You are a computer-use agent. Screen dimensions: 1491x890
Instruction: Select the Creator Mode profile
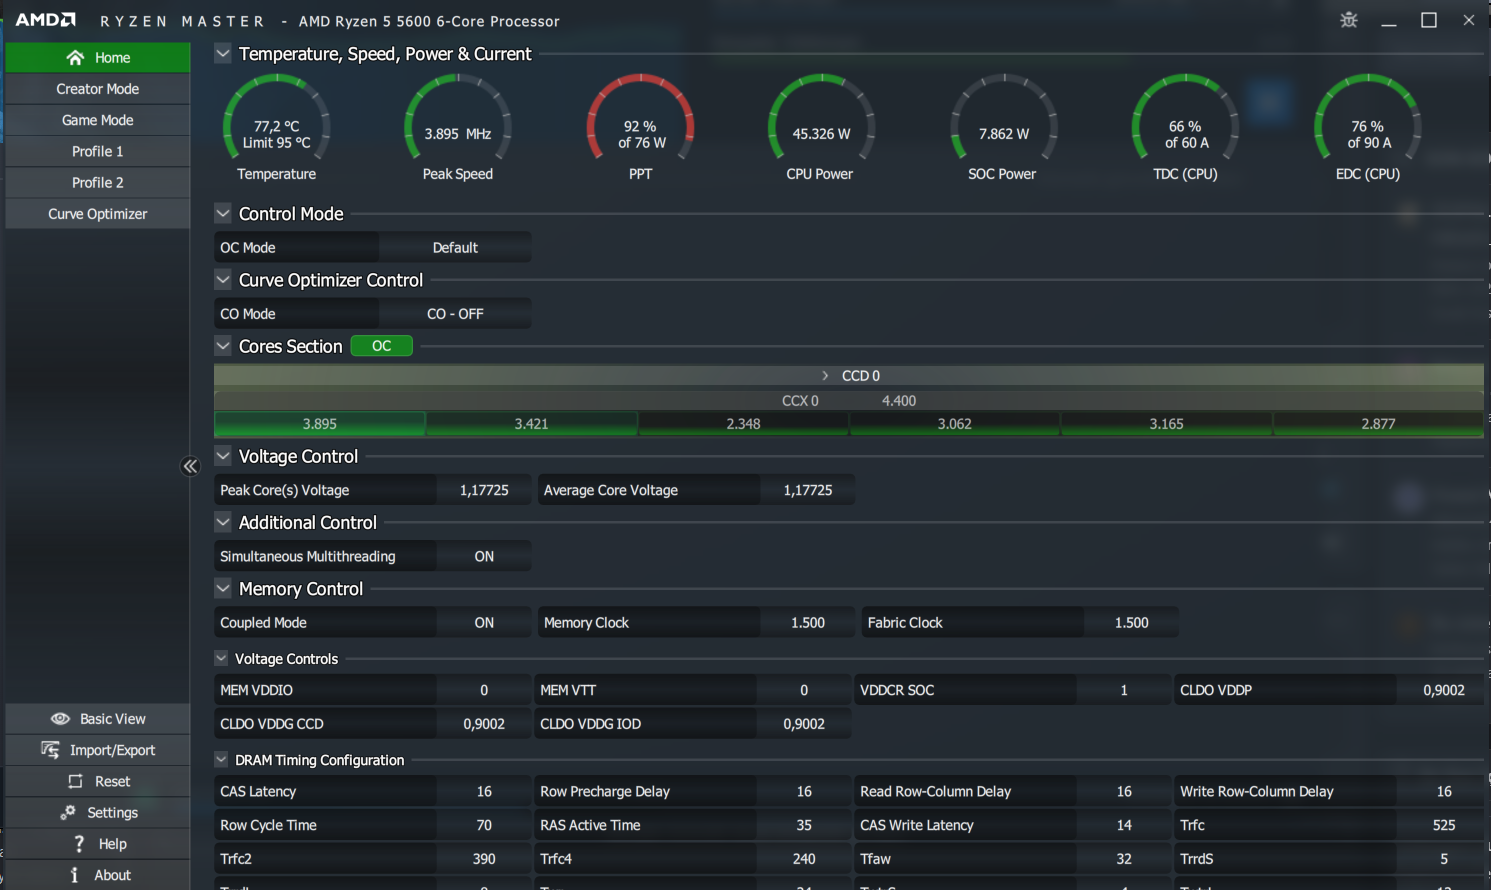(97, 89)
